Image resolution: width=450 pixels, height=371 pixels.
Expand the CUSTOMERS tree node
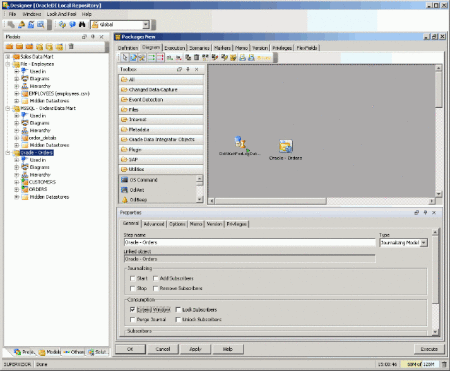[16, 182]
